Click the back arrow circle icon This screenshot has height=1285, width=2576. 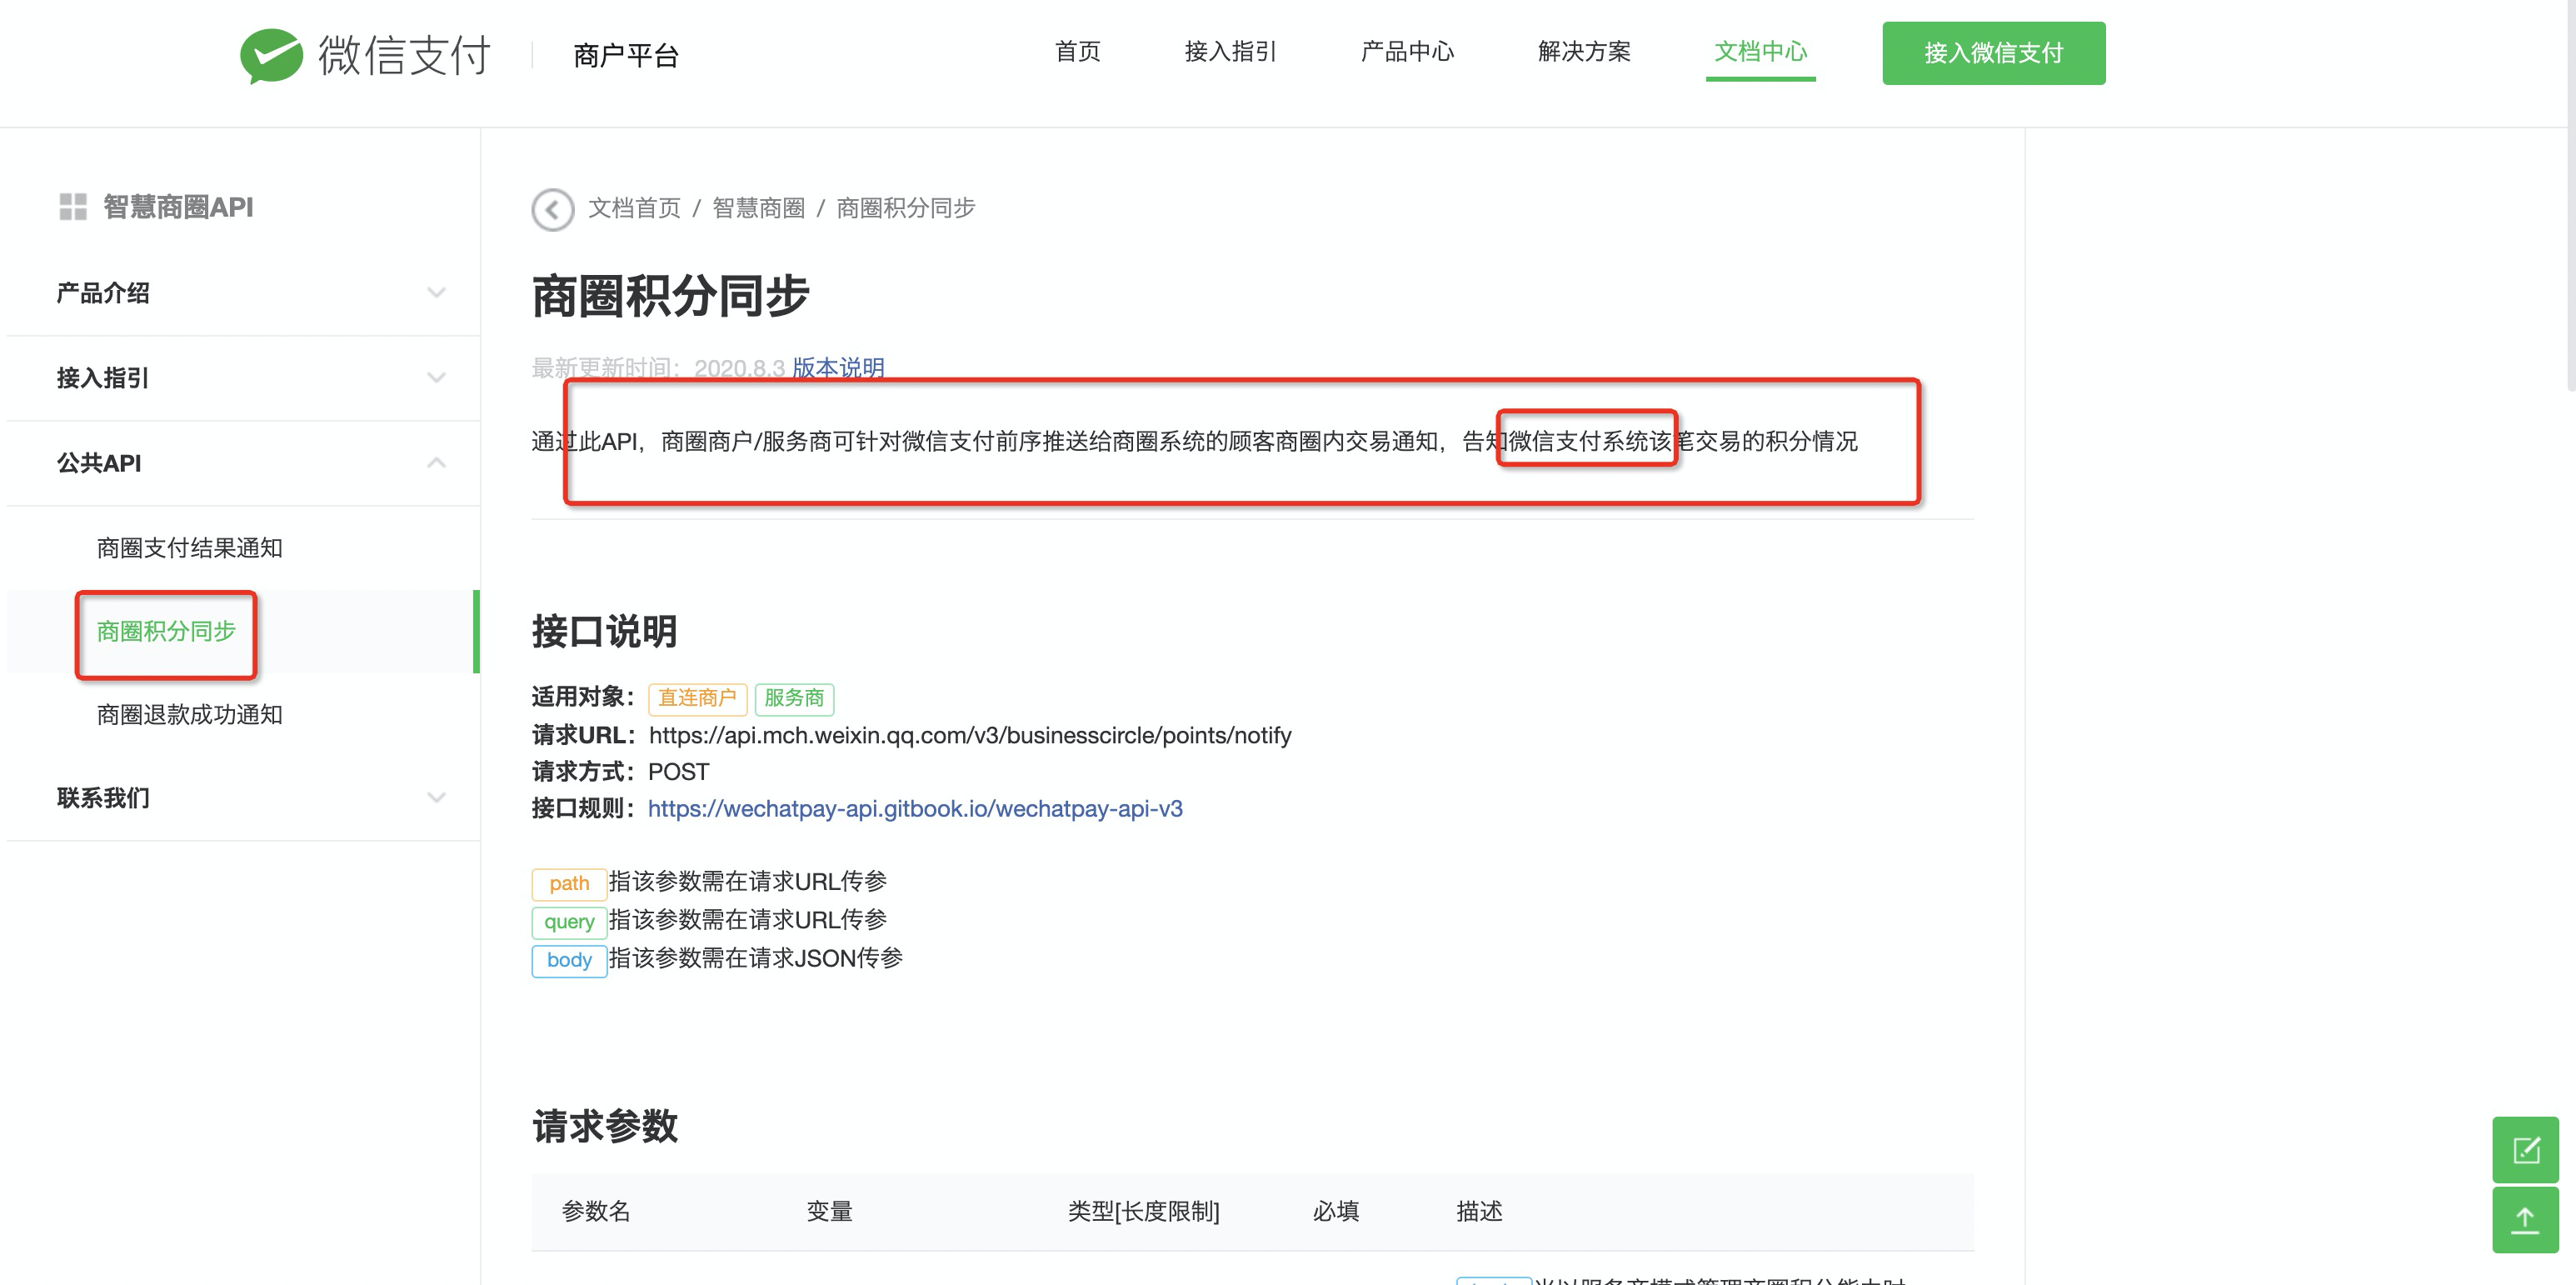pos(552,209)
